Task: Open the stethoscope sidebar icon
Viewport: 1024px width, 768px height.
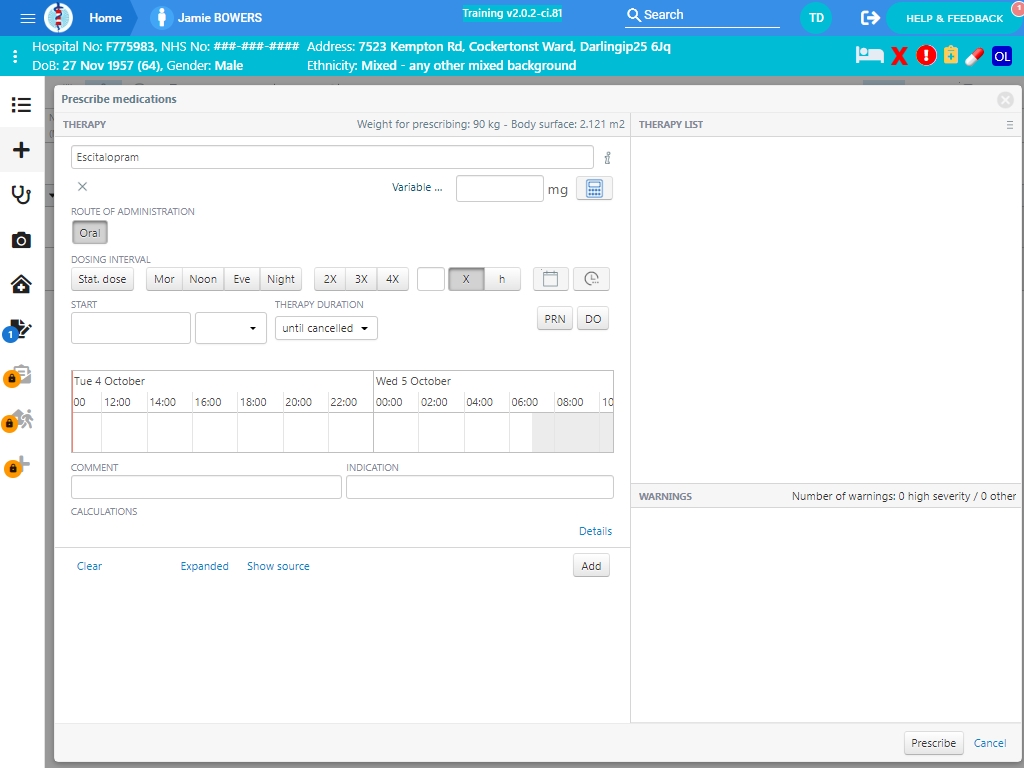Action: point(22,195)
